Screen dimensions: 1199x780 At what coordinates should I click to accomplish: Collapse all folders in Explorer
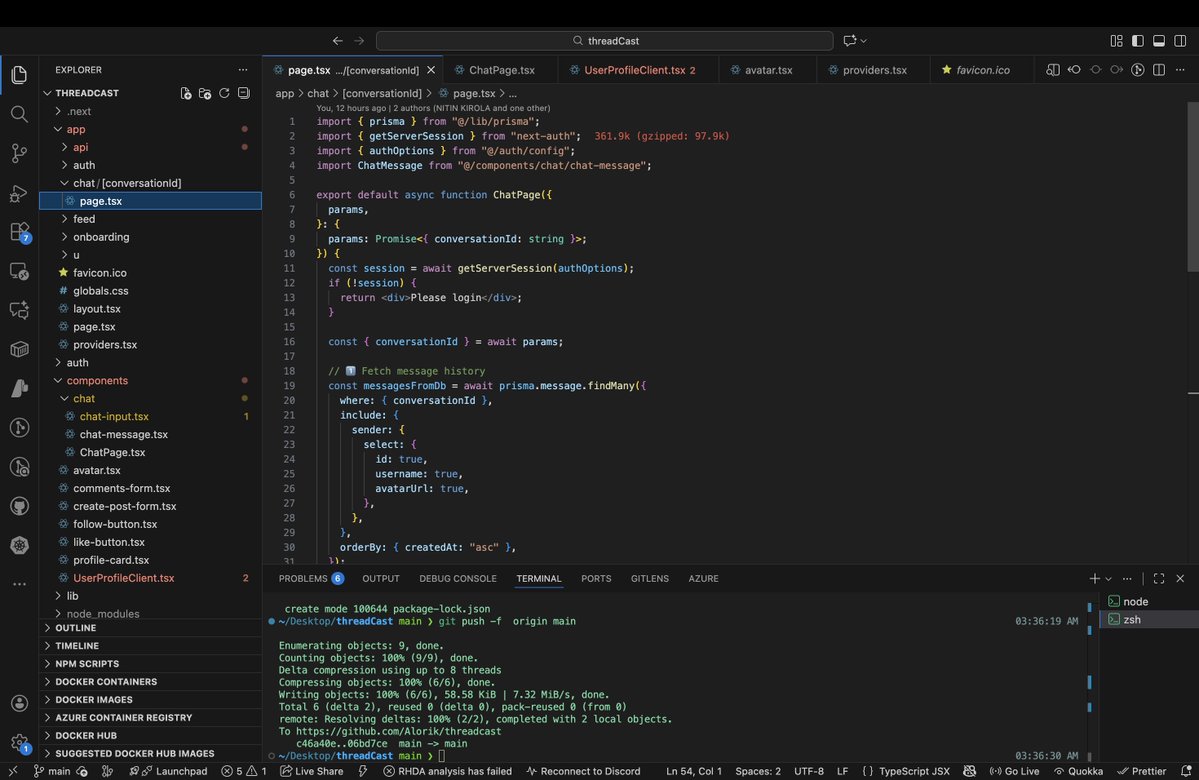point(244,93)
